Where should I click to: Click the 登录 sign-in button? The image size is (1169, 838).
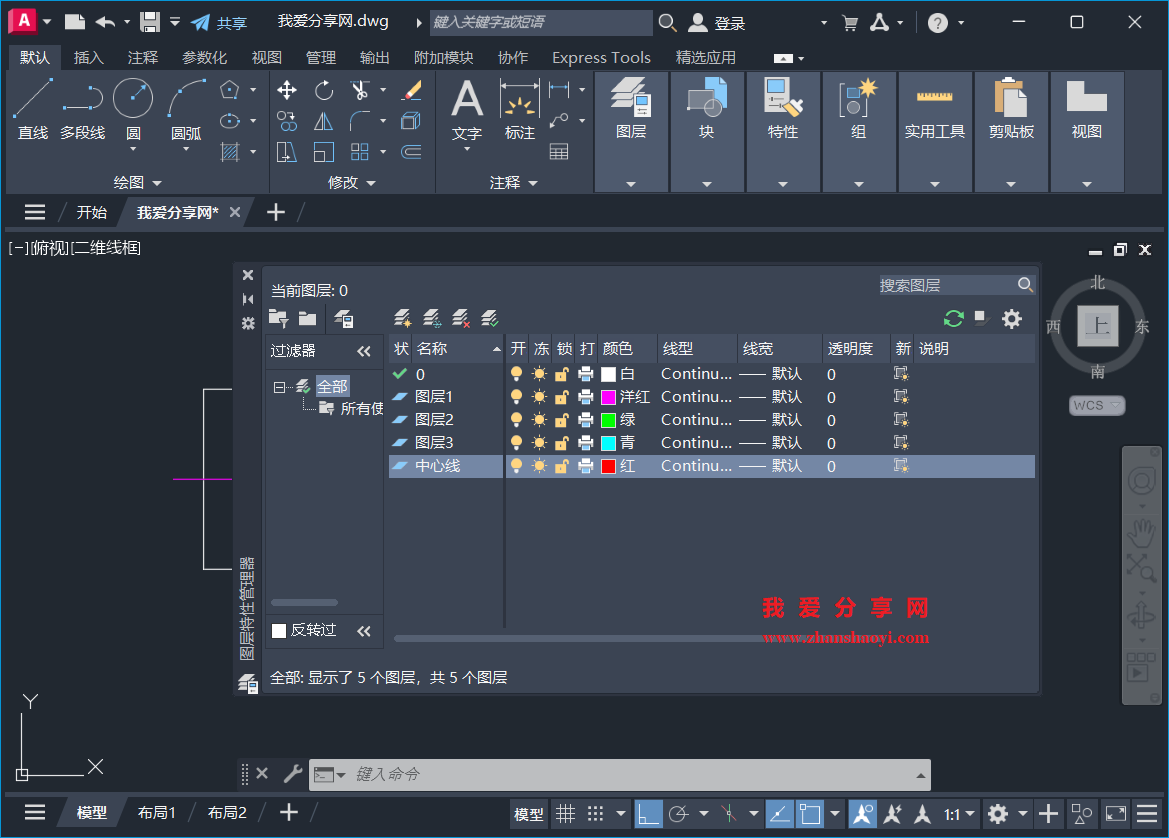[716, 23]
